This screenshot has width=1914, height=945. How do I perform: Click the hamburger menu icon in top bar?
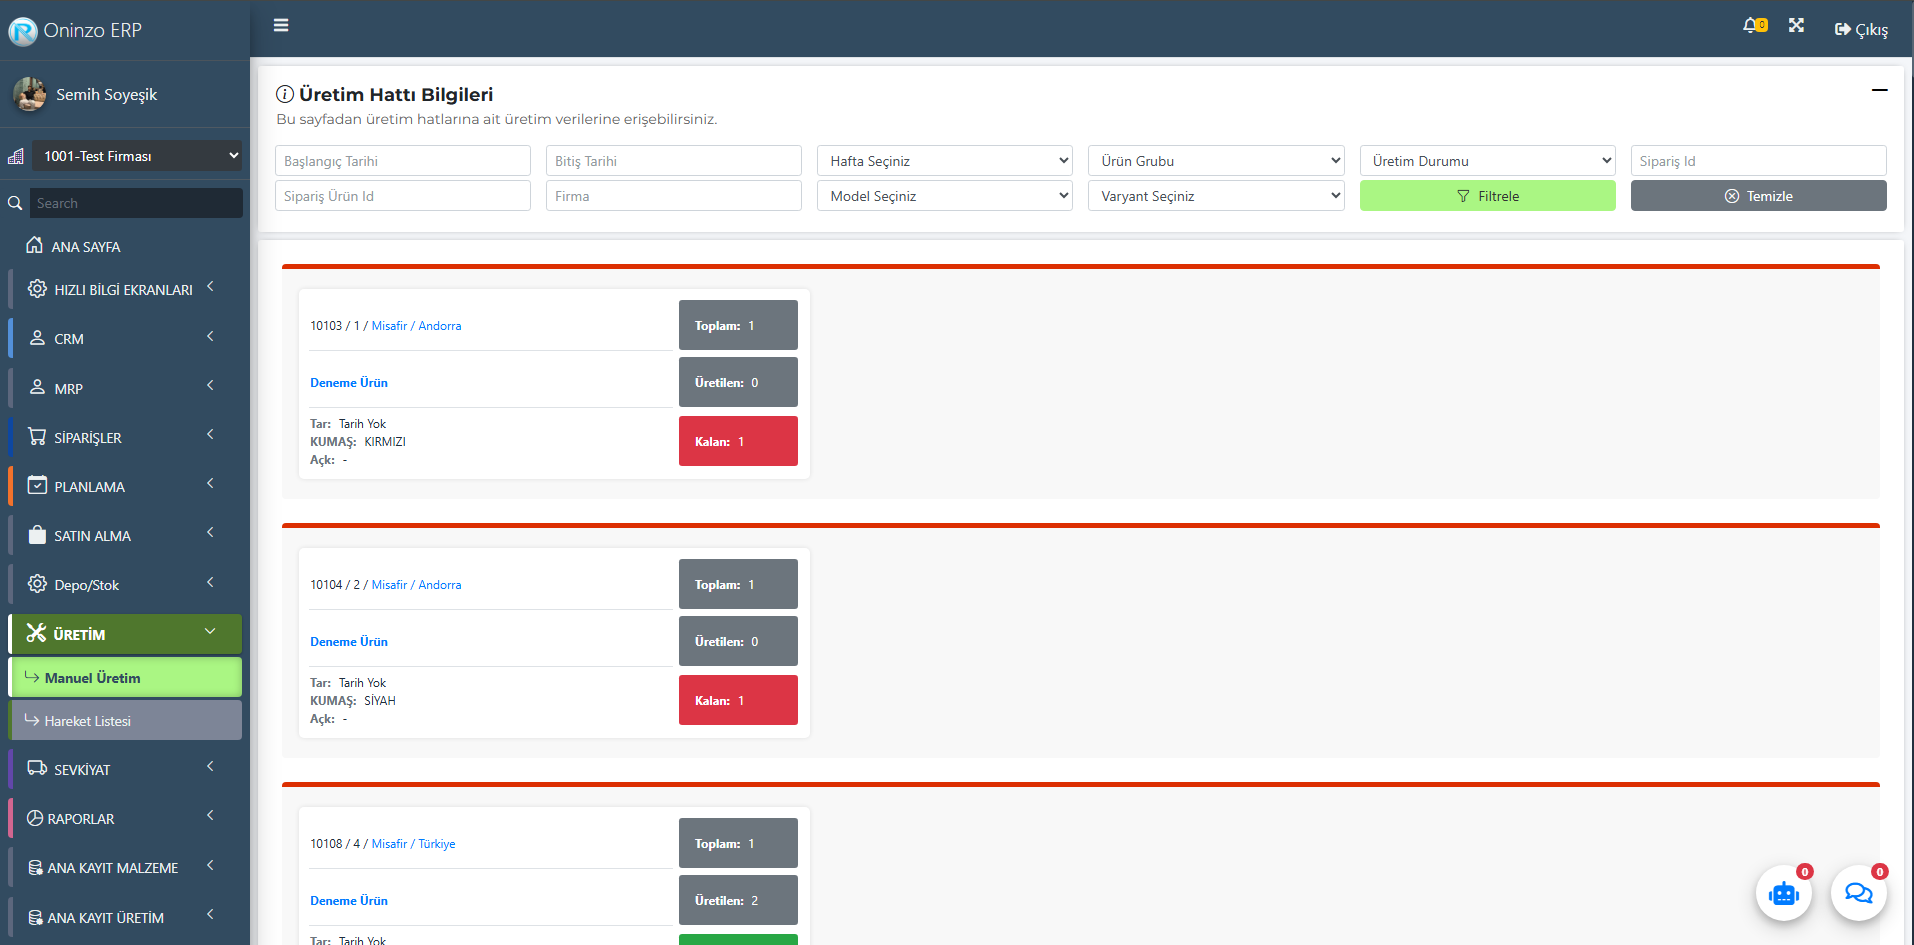(281, 25)
